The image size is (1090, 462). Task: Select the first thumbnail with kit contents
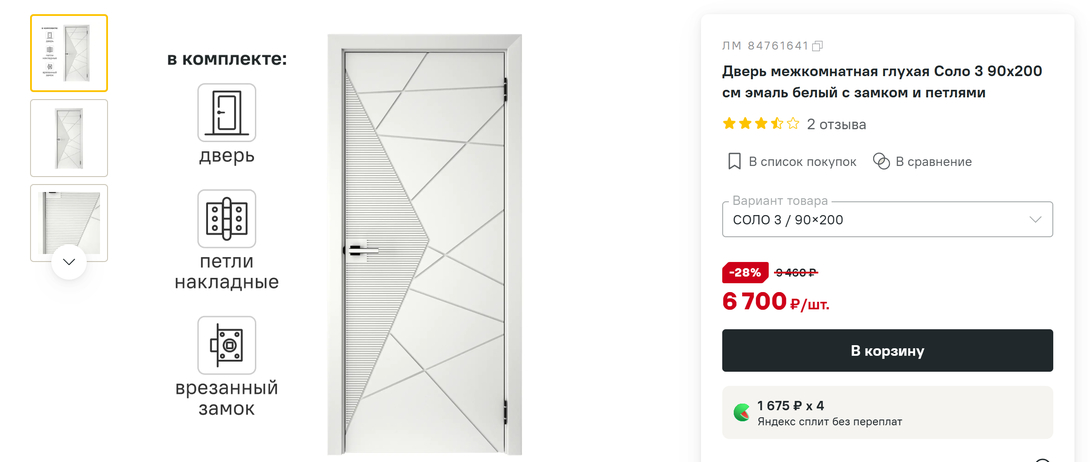(x=69, y=53)
